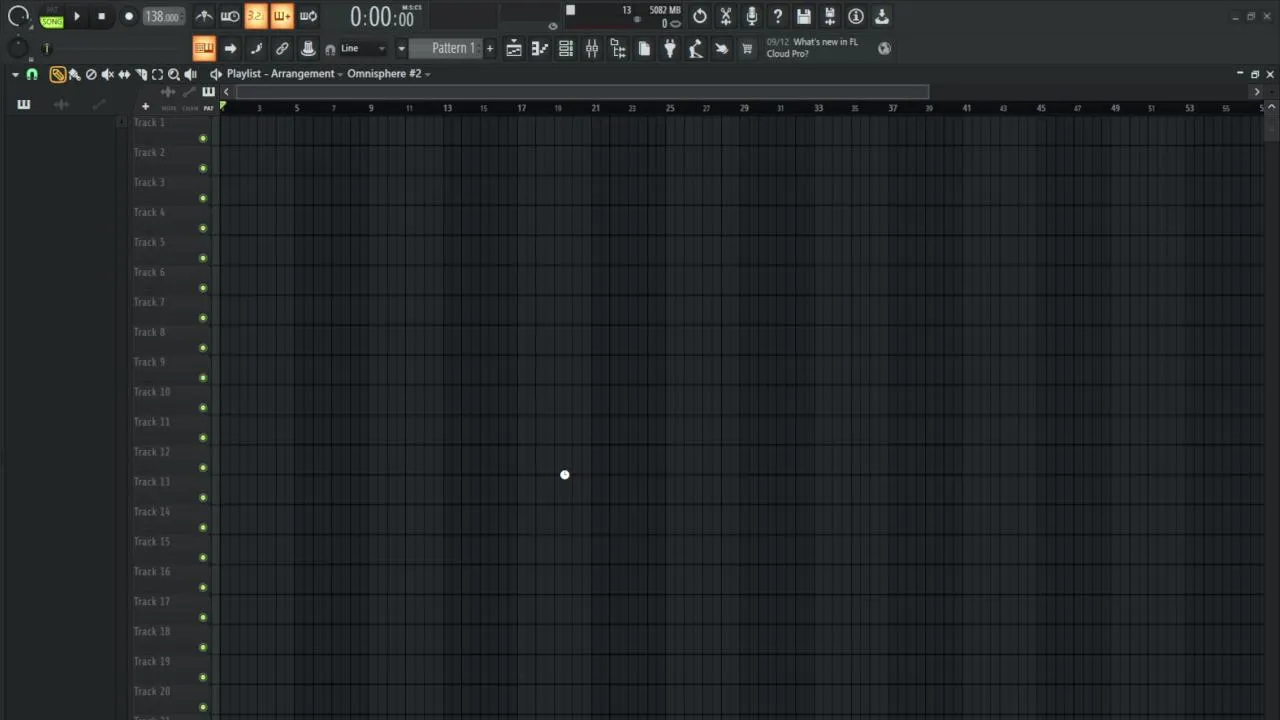Add a track with plus icon

click(145, 107)
